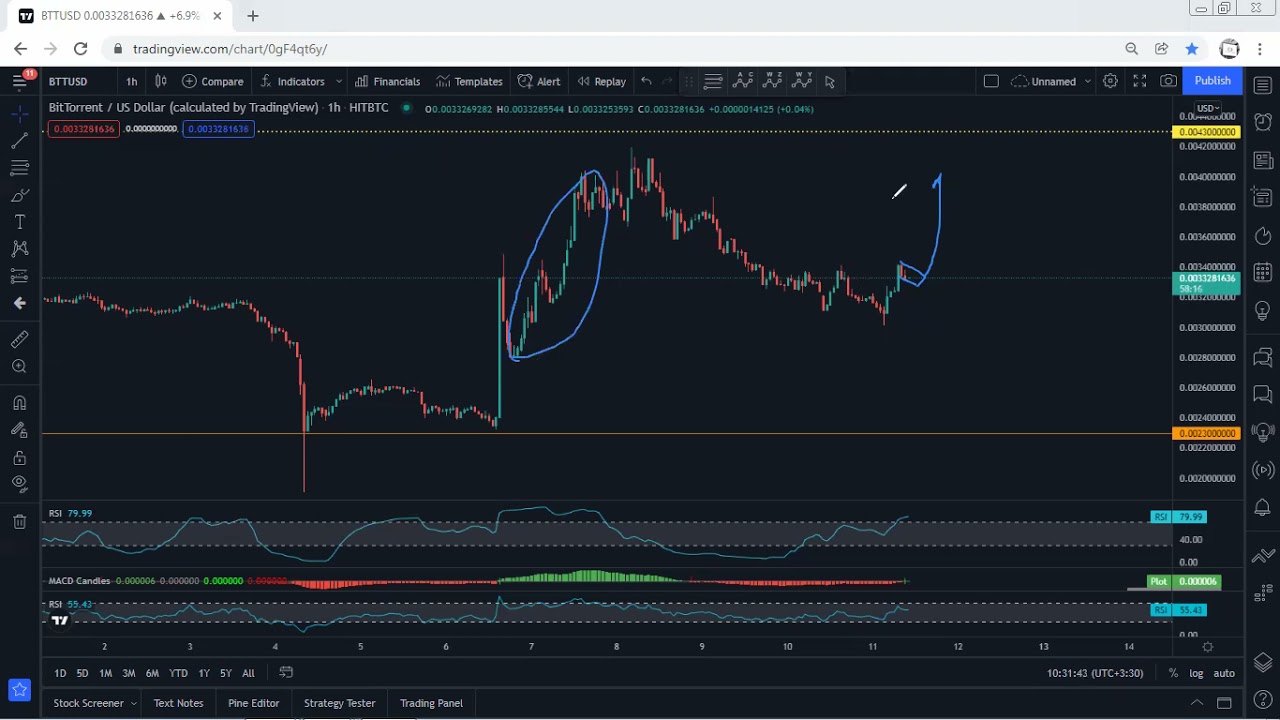The width and height of the screenshot is (1280, 720).
Task: Click the Publish button
Action: [x=1212, y=81]
